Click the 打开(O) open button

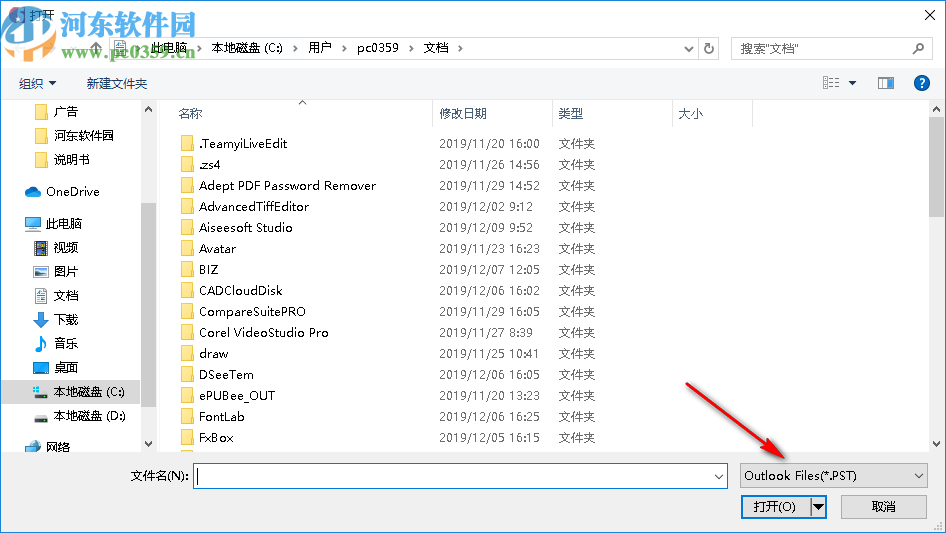(x=775, y=506)
